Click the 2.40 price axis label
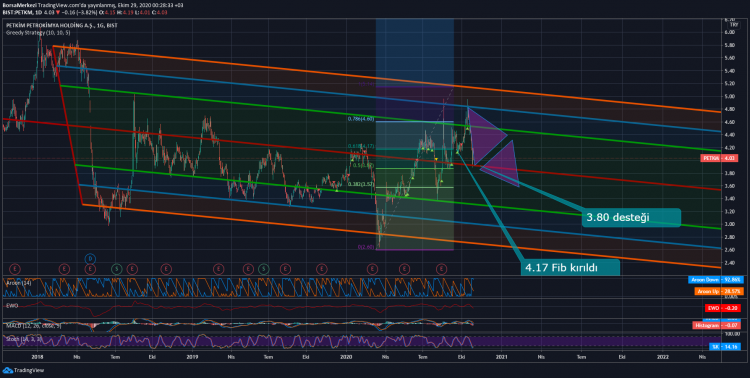 pos(730,263)
